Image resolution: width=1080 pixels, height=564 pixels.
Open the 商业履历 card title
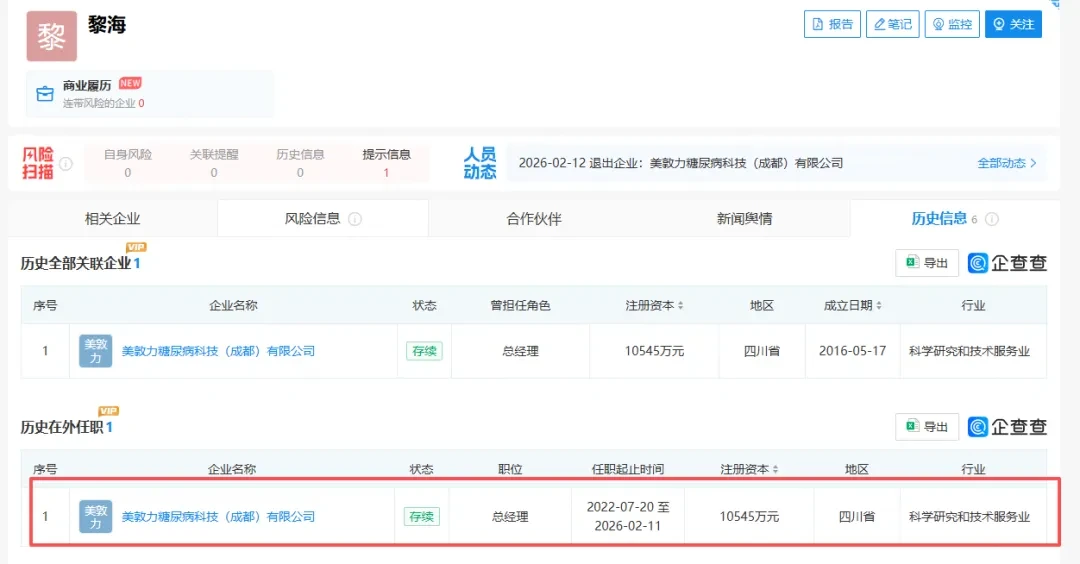[x=87, y=85]
